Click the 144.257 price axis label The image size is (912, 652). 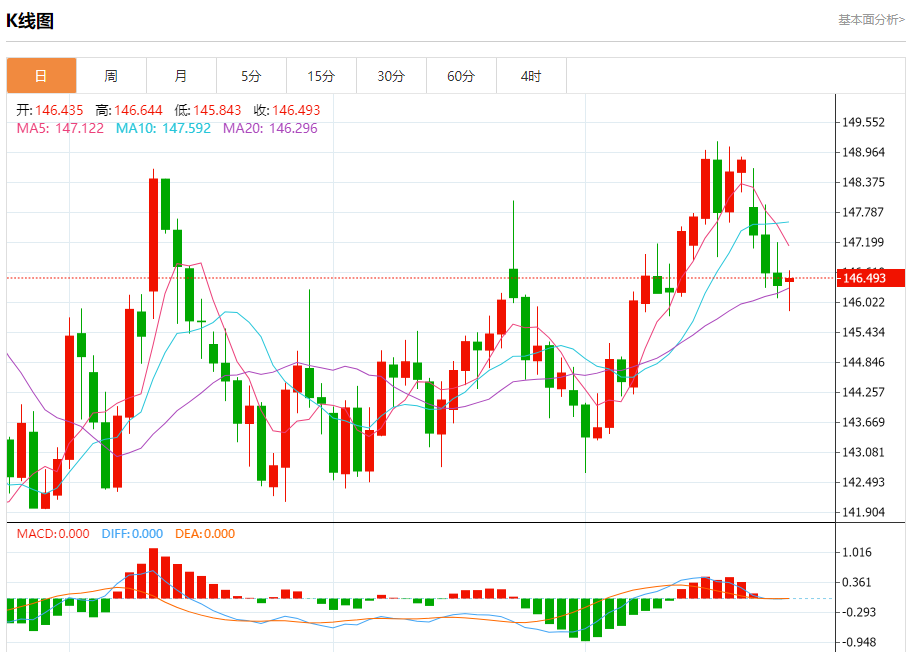pos(863,392)
